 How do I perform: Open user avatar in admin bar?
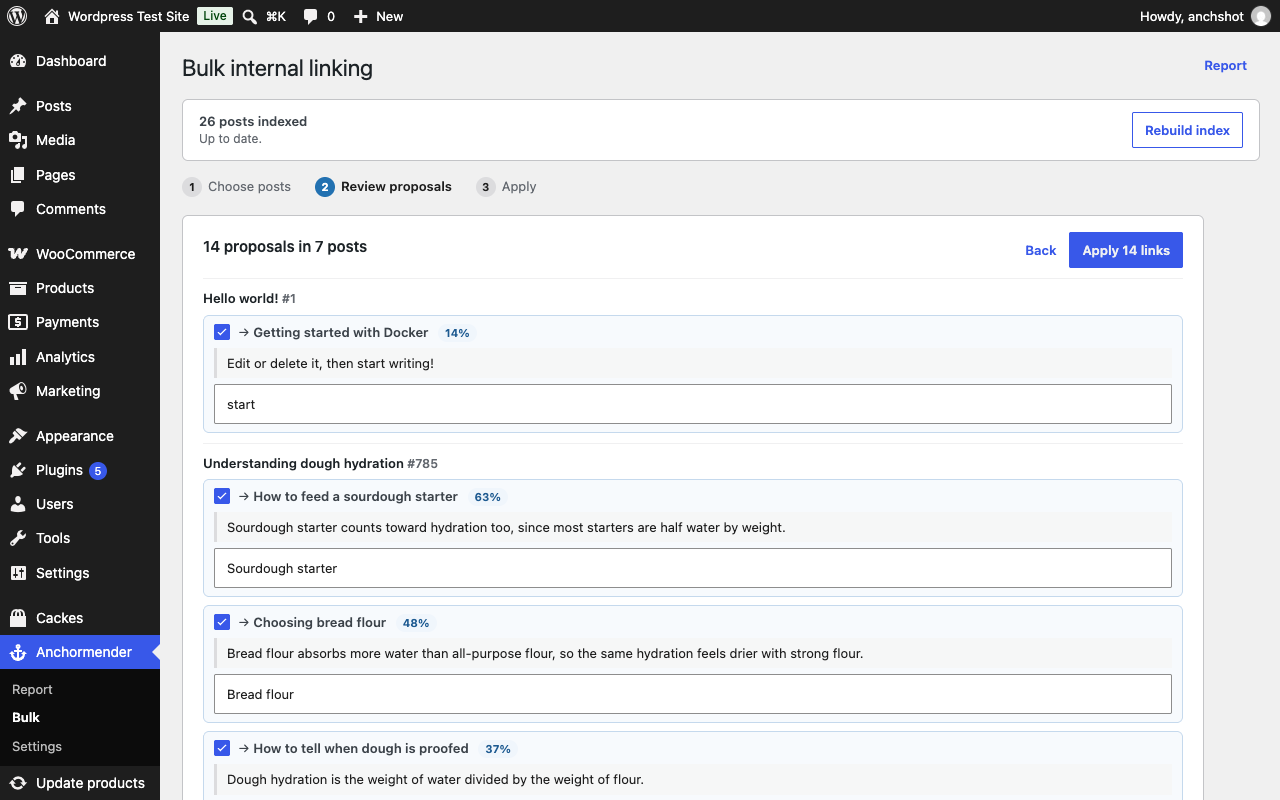(1261, 16)
